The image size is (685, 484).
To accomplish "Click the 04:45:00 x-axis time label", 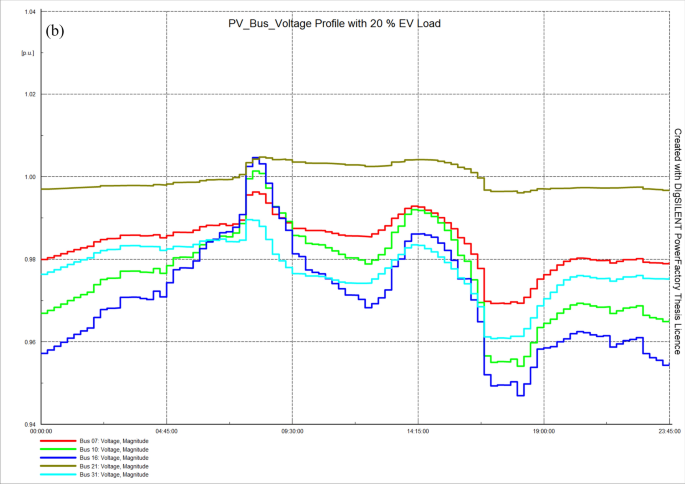I will [166, 432].
